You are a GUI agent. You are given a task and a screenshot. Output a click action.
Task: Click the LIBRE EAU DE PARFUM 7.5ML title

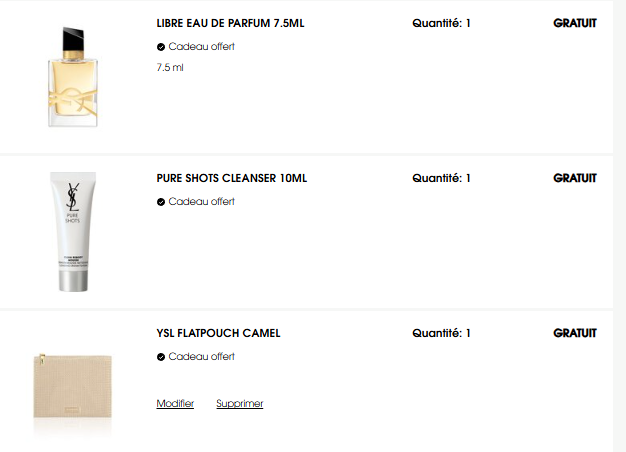tap(230, 23)
